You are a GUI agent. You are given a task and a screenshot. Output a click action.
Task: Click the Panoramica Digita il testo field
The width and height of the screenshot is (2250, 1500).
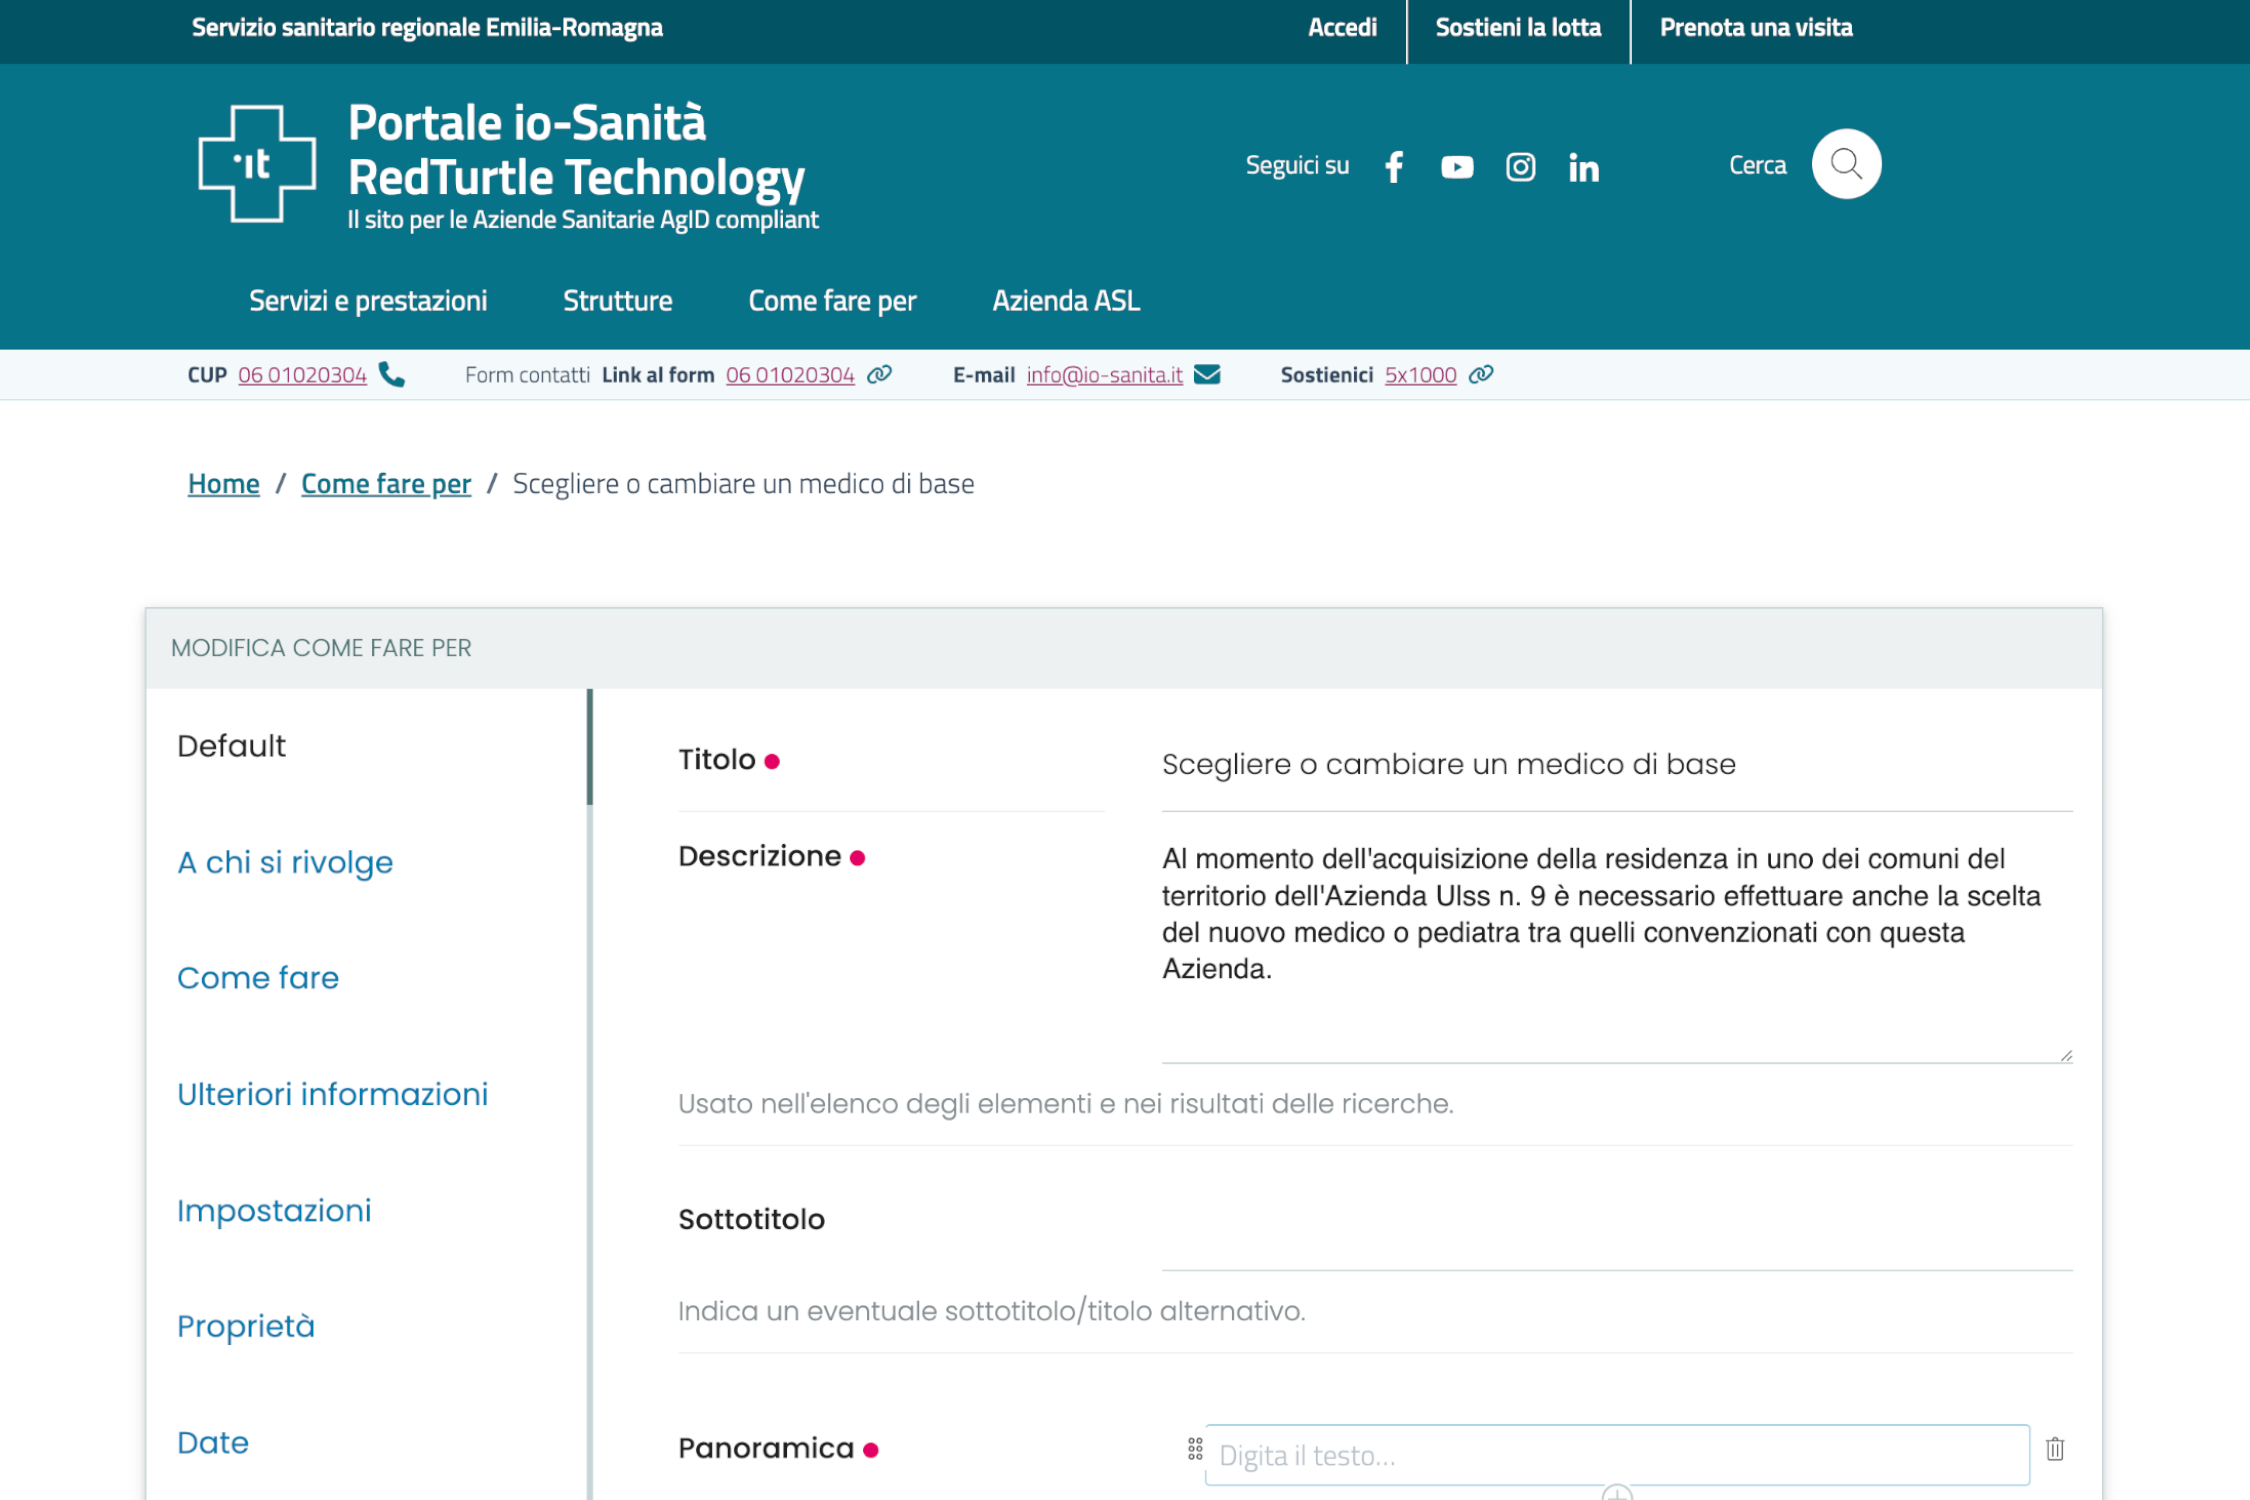coord(1616,1454)
